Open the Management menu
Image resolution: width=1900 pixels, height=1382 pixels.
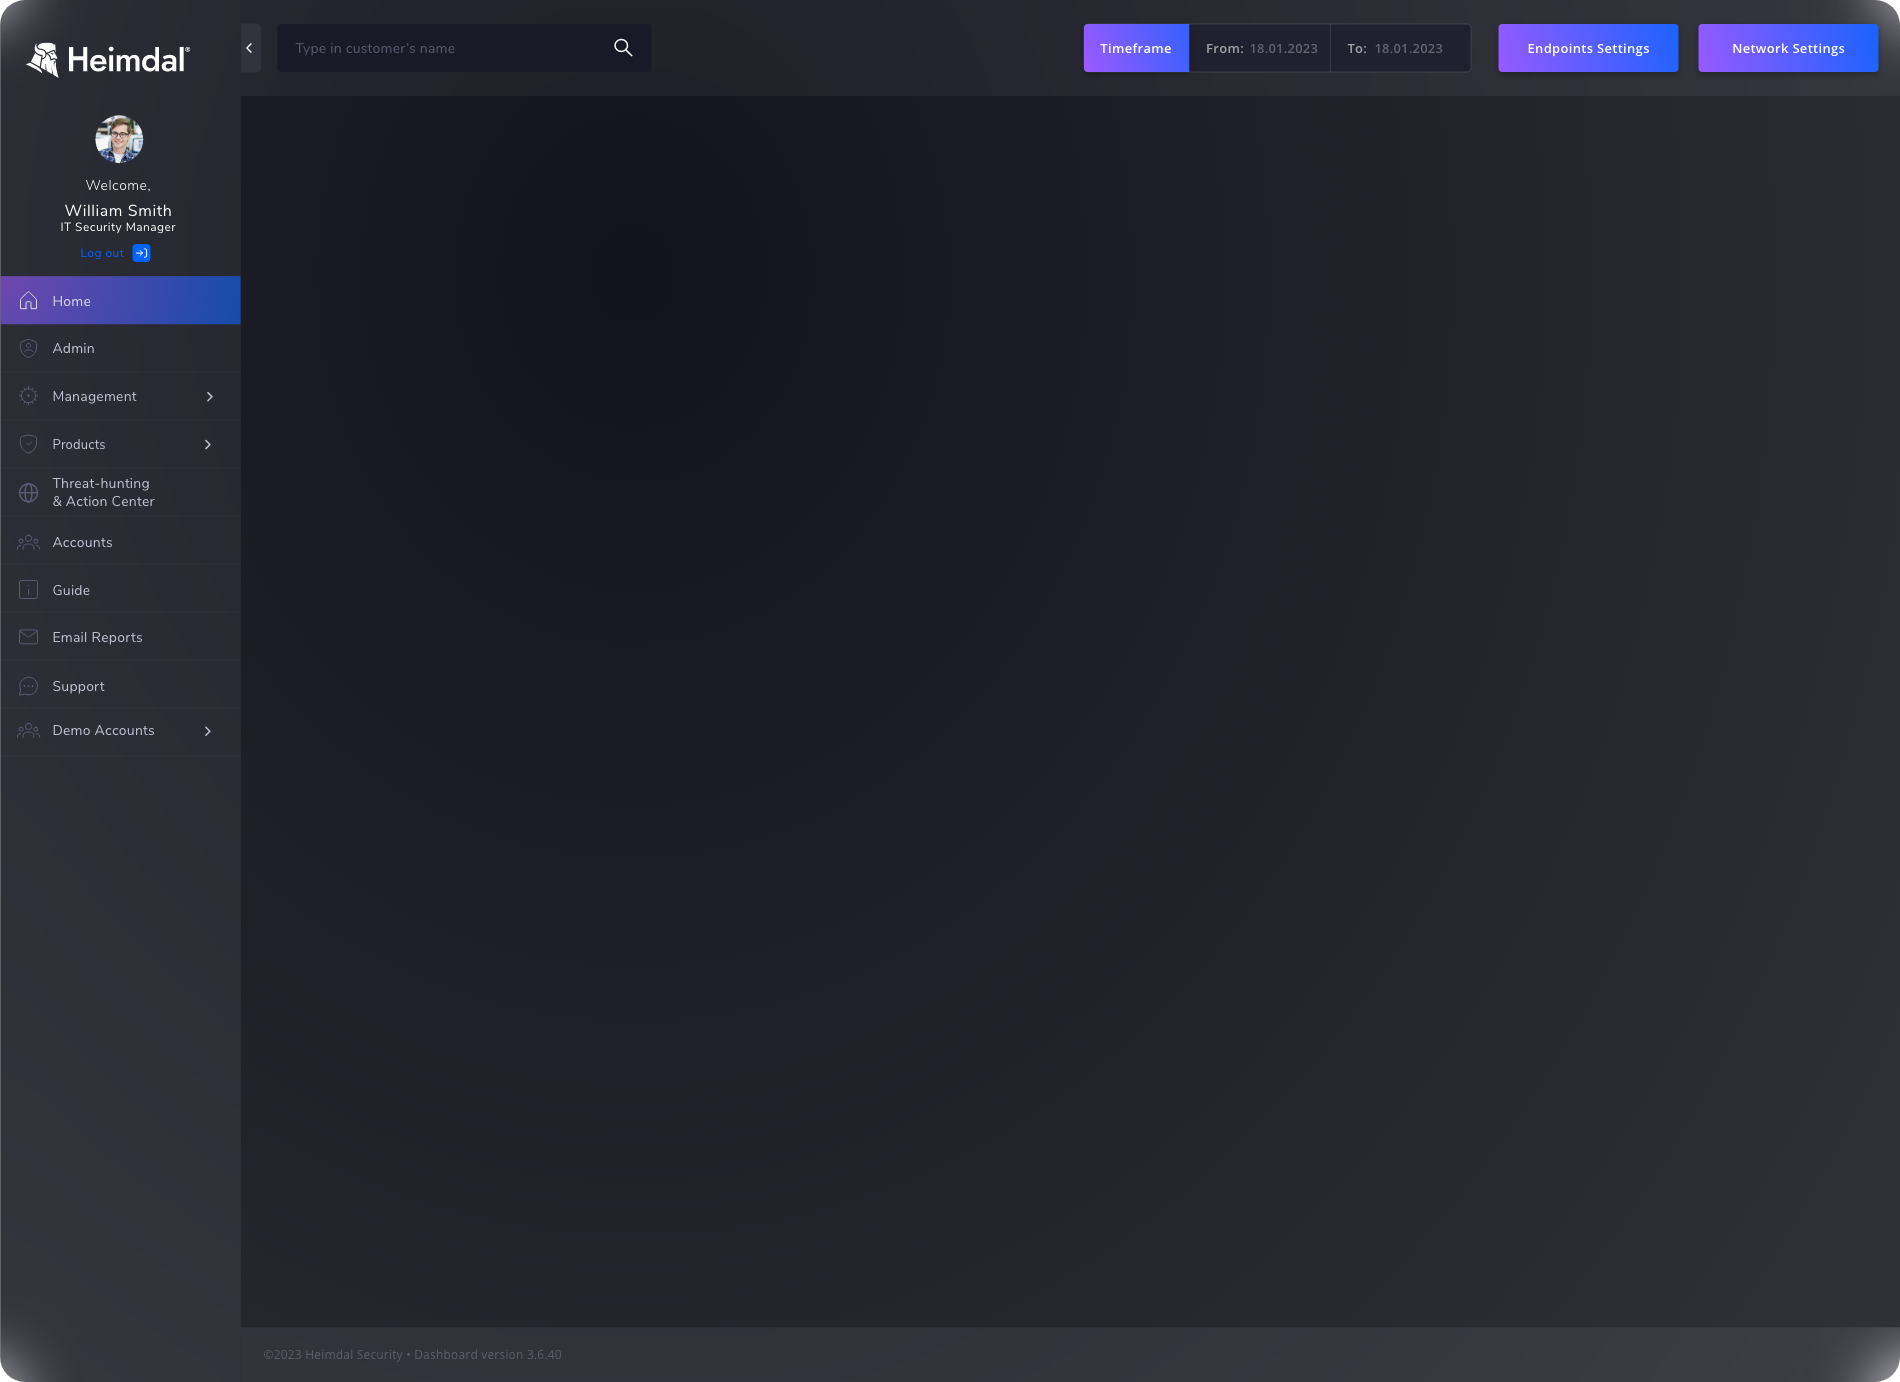(120, 396)
